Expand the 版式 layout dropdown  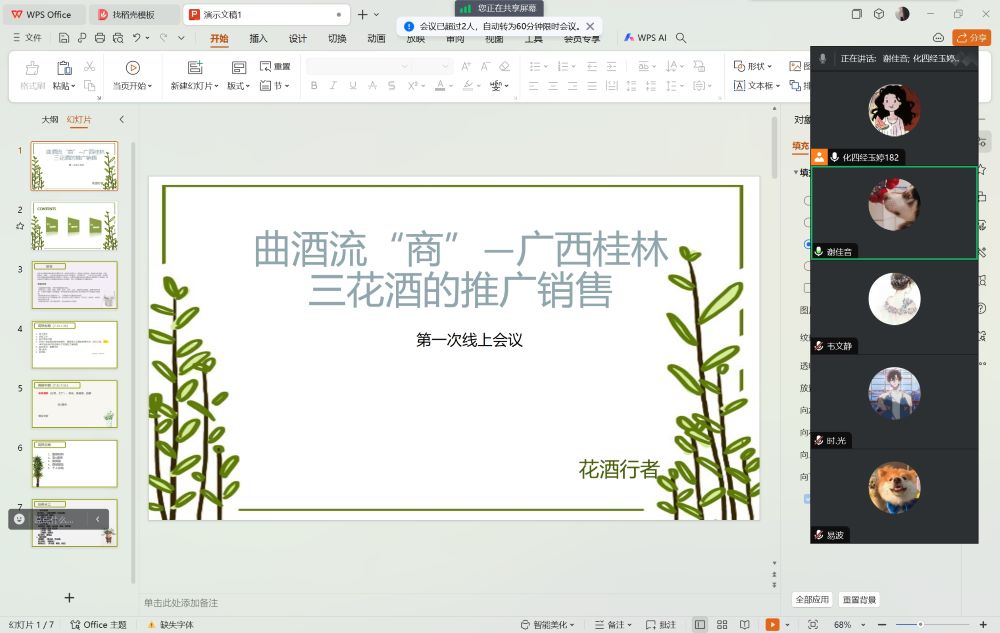(x=238, y=86)
